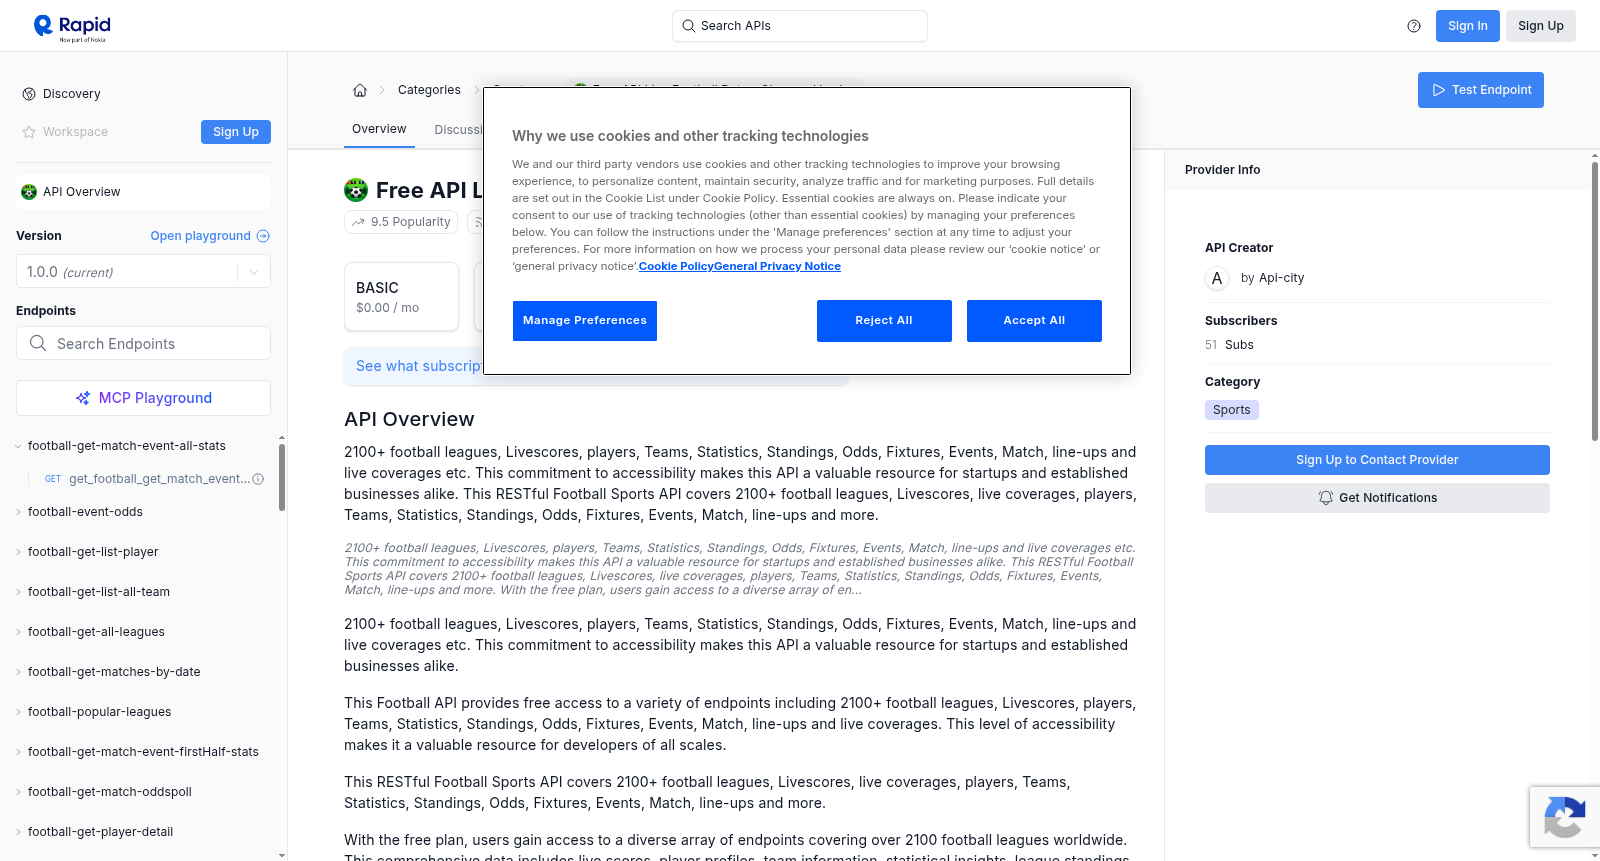The image size is (1600, 861).
Task: Click the Workspace star icon
Action: pos(29,132)
